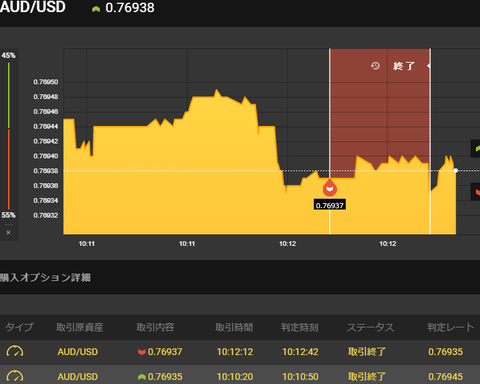
Task: Click the red portion of the sentiment bar
Action: [9, 169]
